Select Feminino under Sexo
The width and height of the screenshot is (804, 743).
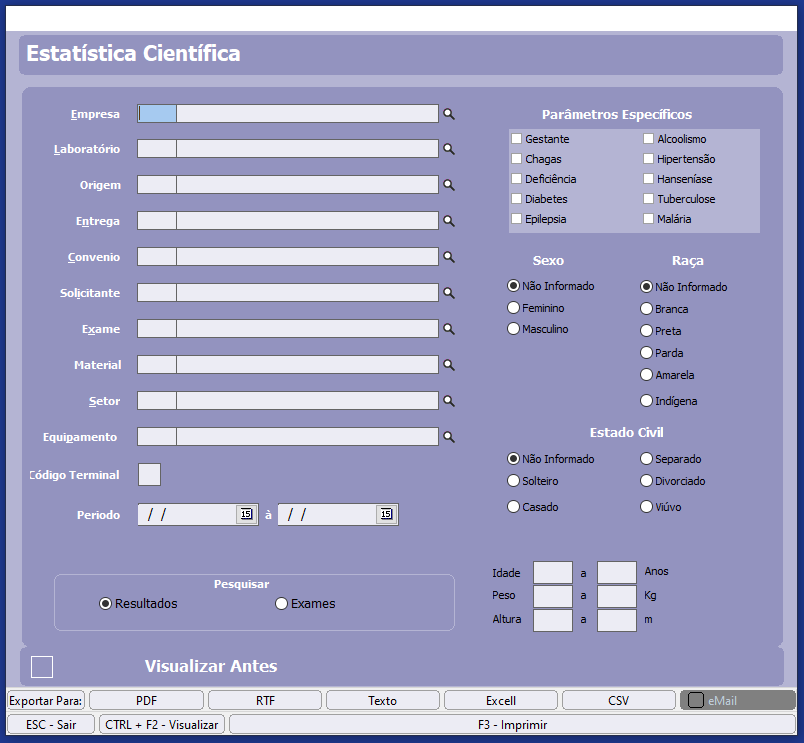click(x=514, y=308)
